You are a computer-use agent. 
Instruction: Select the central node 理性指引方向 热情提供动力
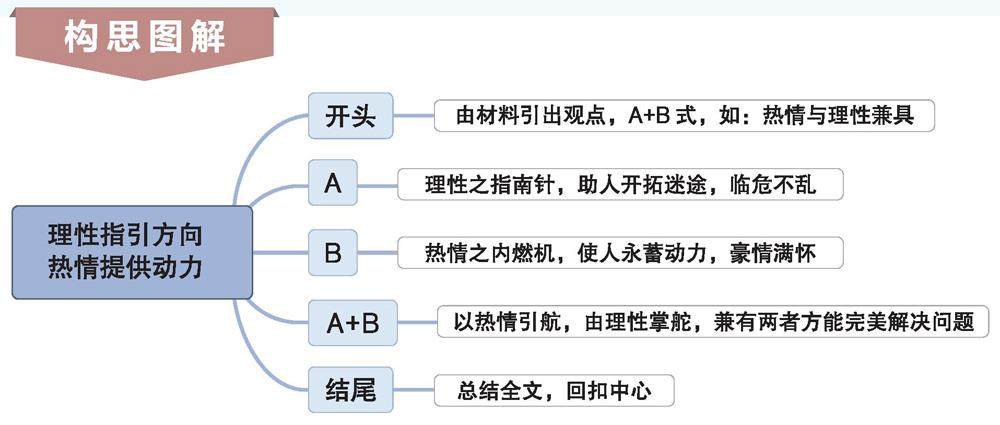tap(132, 251)
